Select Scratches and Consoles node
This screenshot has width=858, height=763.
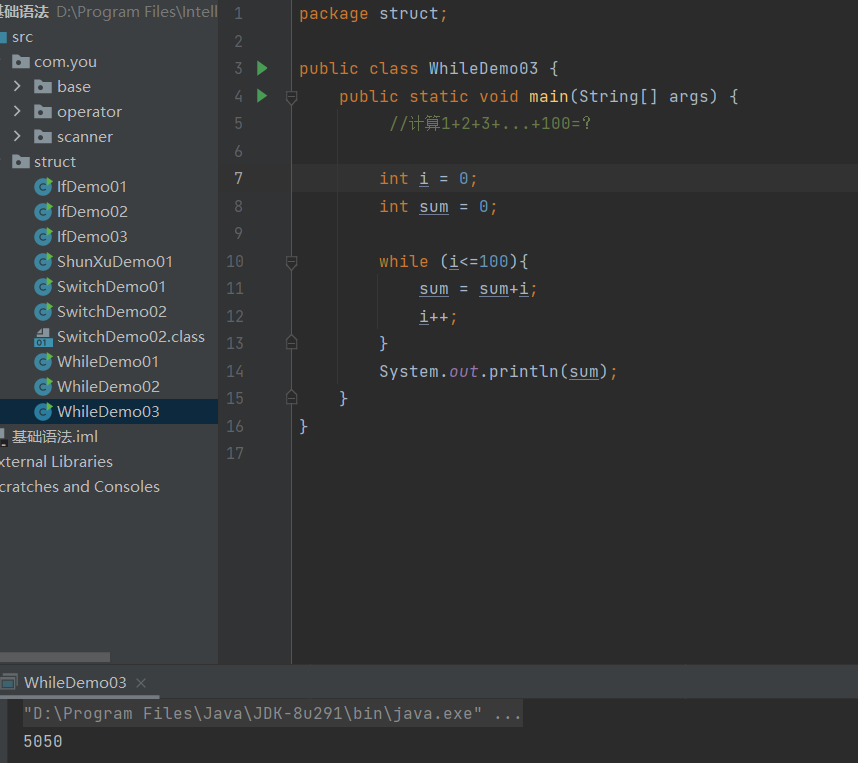[79, 487]
